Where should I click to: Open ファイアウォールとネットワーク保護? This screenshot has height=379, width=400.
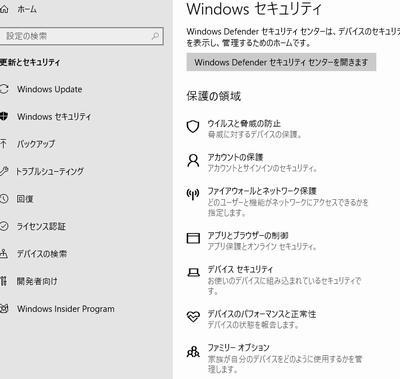point(262,191)
